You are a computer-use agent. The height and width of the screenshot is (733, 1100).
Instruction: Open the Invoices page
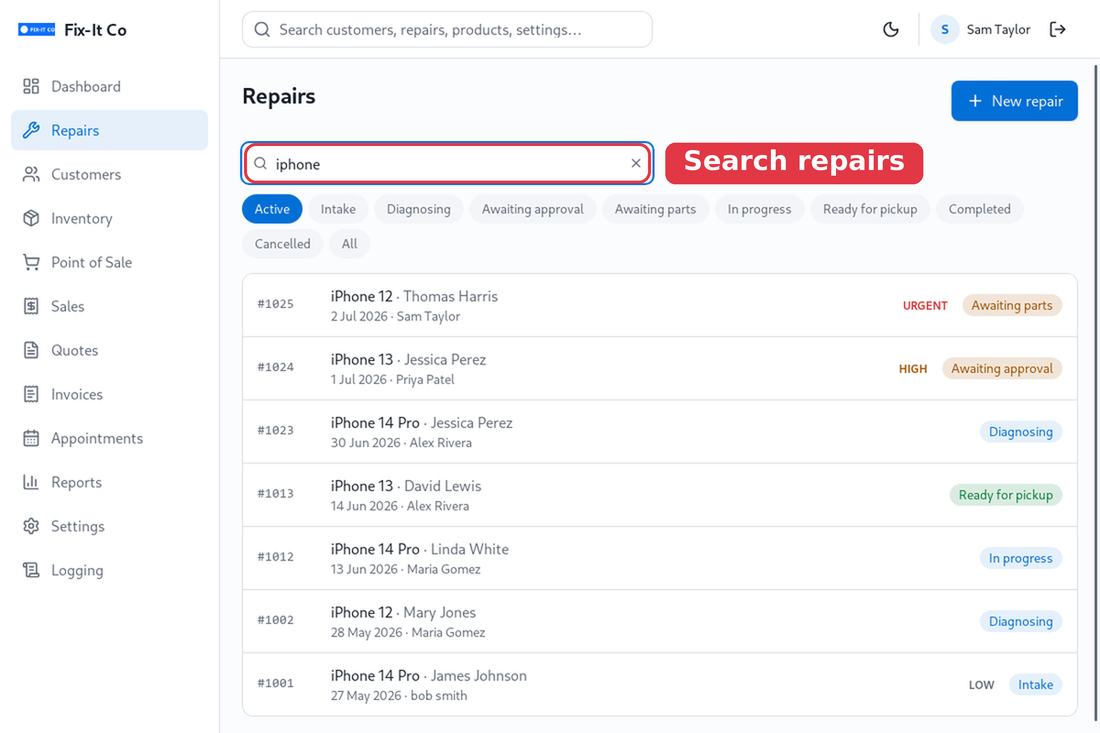click(x=109, y=394)
